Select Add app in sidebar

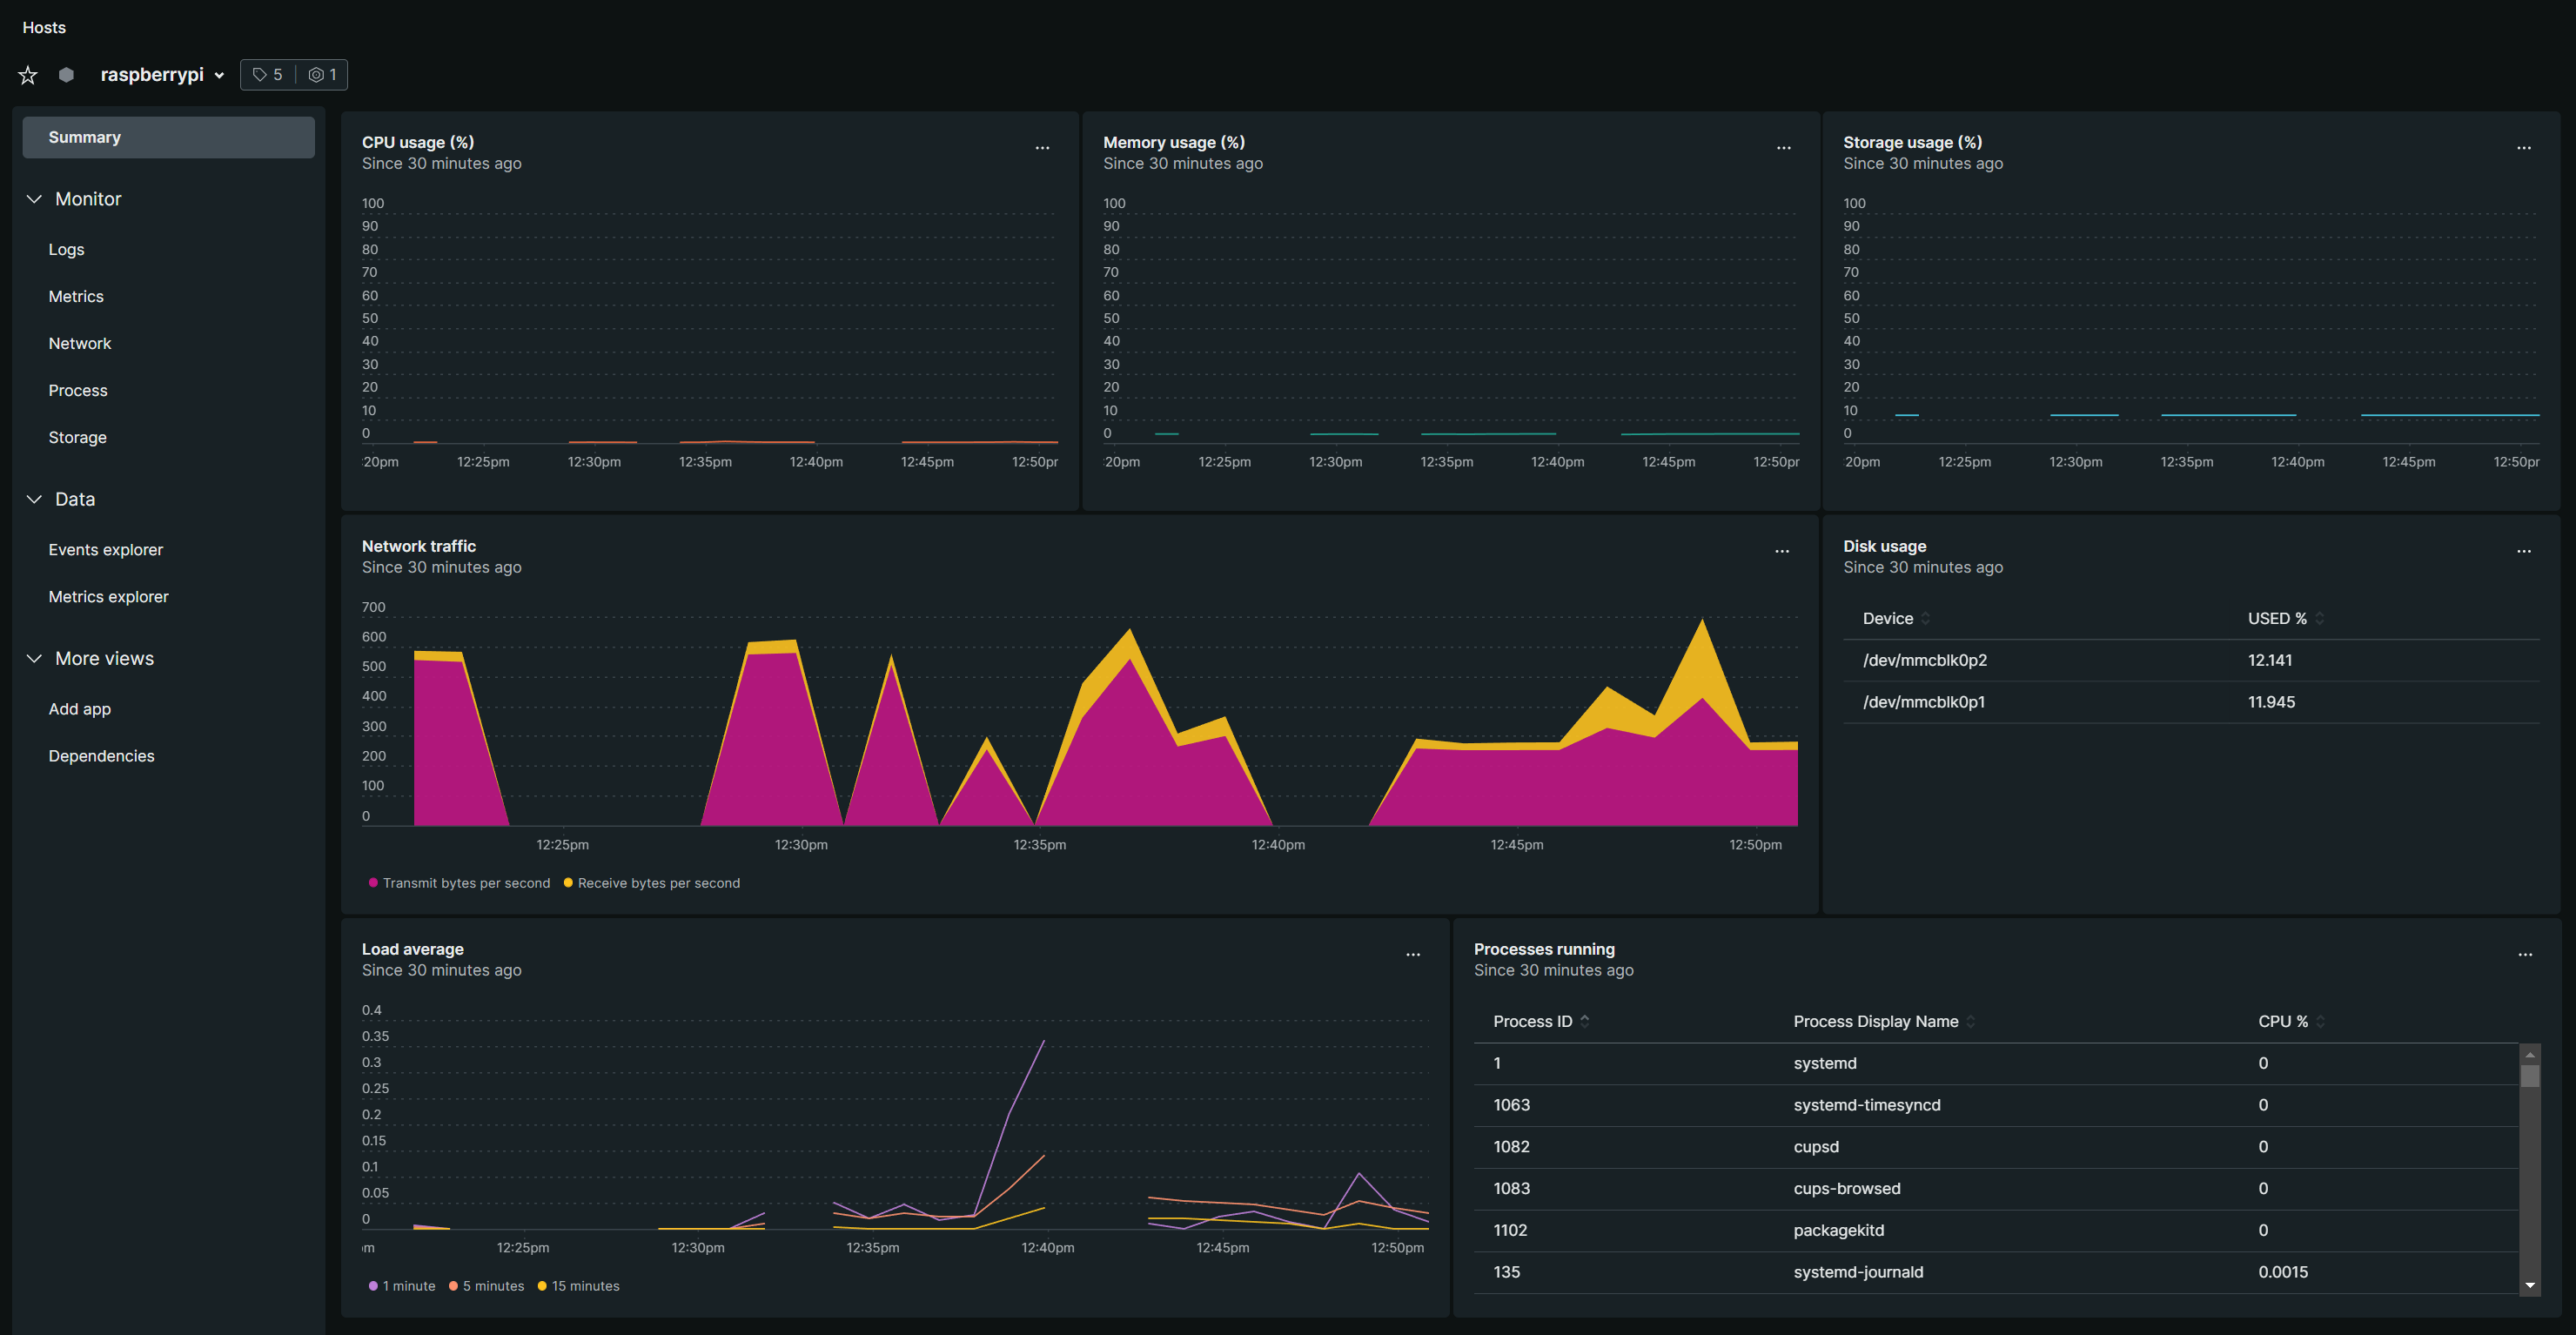[x=80, y=709]
